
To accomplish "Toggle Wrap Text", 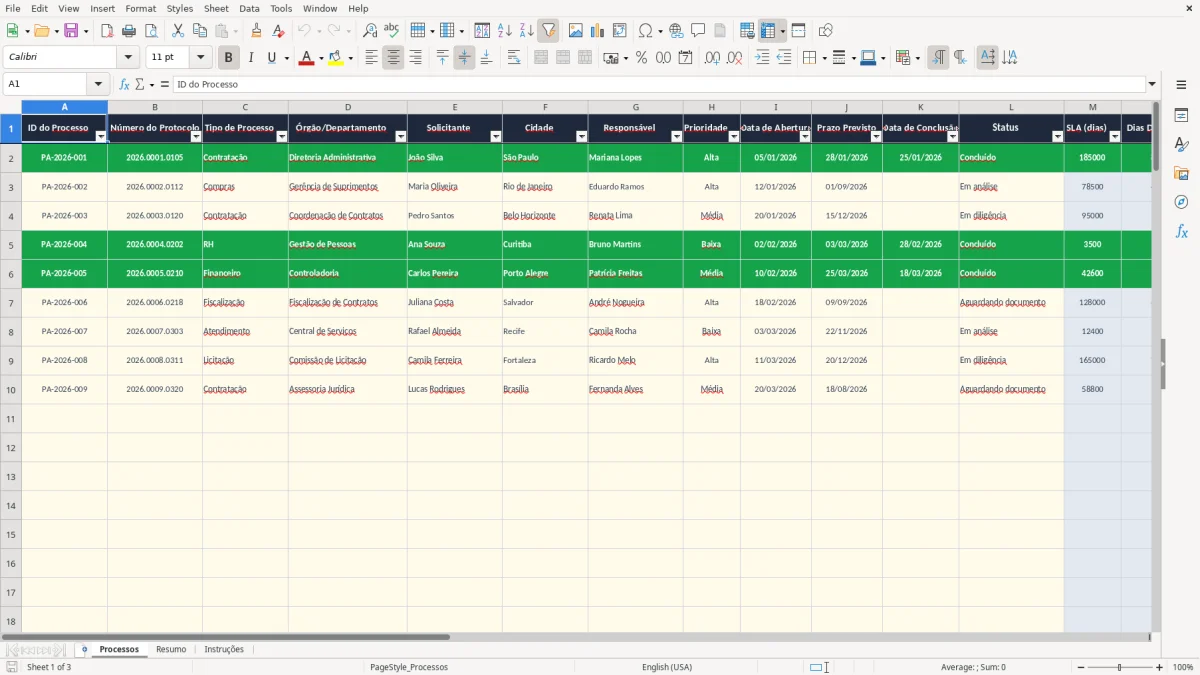I will [513, 58].
